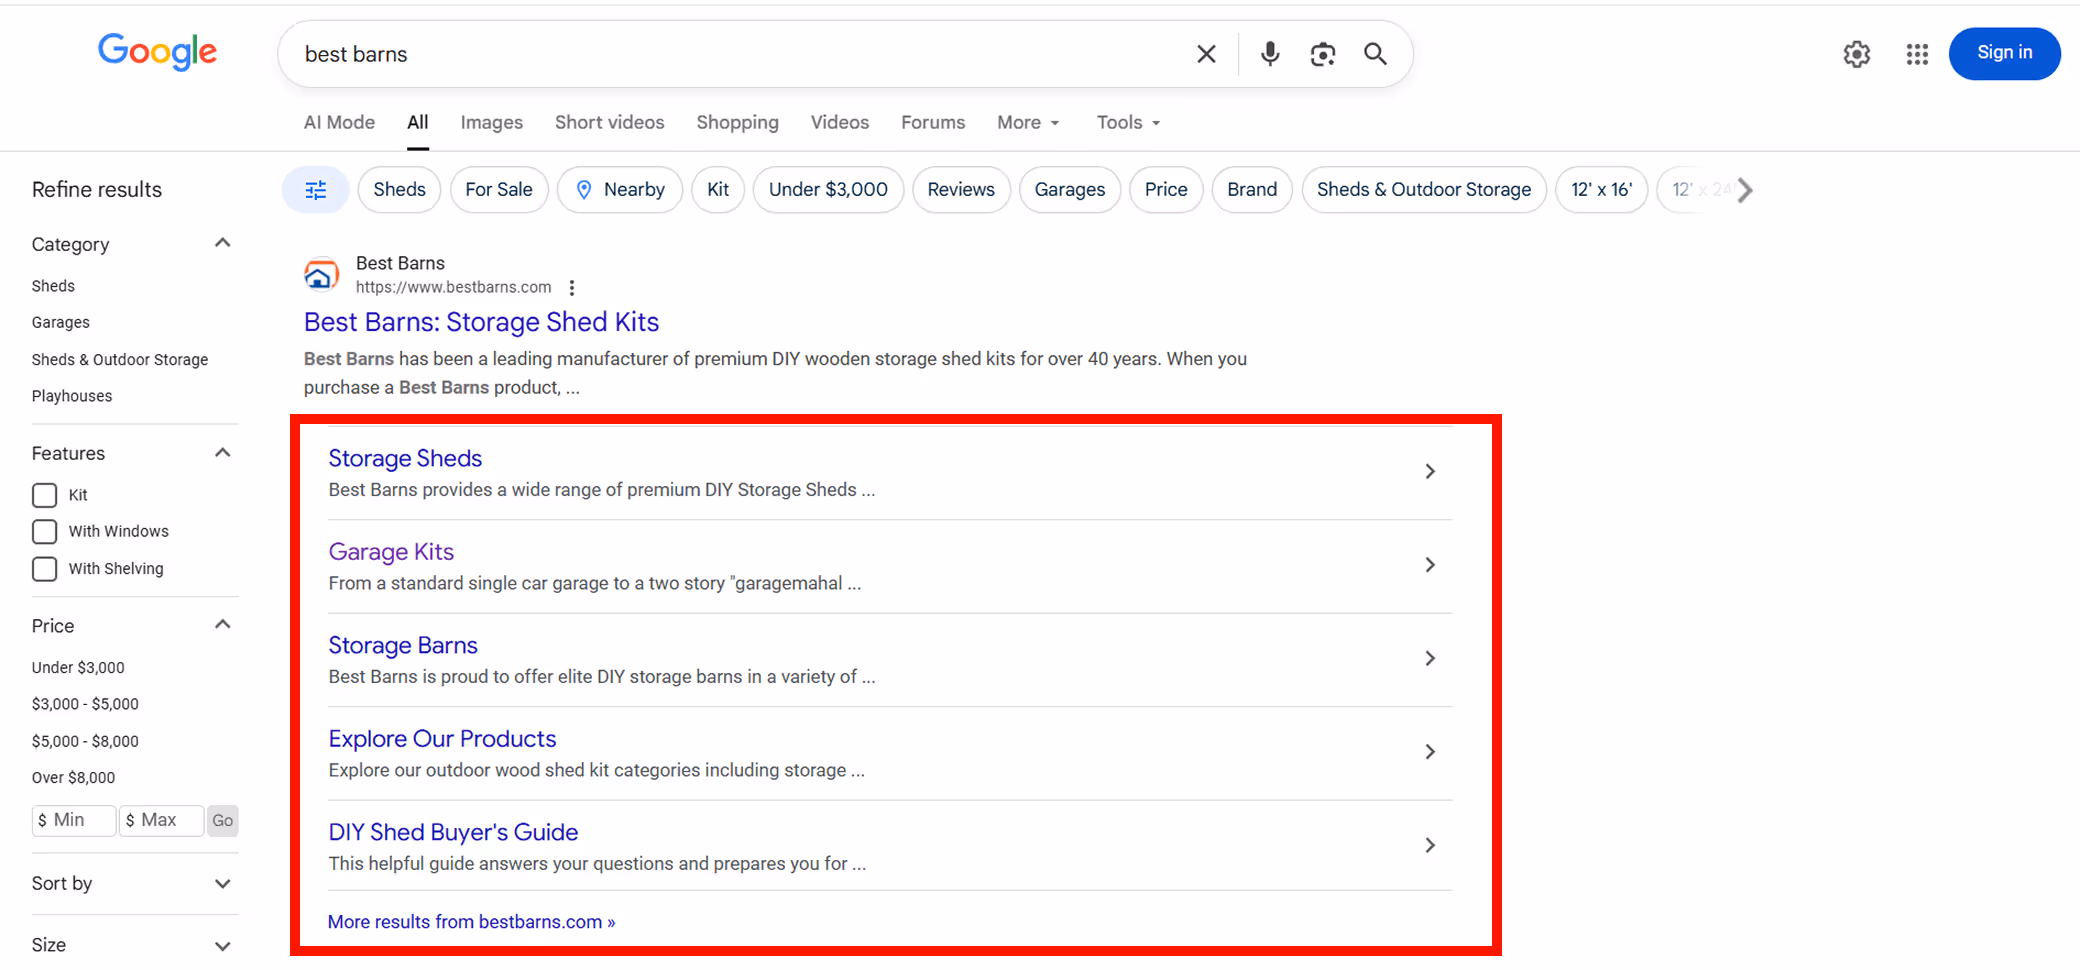2080x970 pixels.
Task: Select the Price filter chip
Action: point(1166,190)
